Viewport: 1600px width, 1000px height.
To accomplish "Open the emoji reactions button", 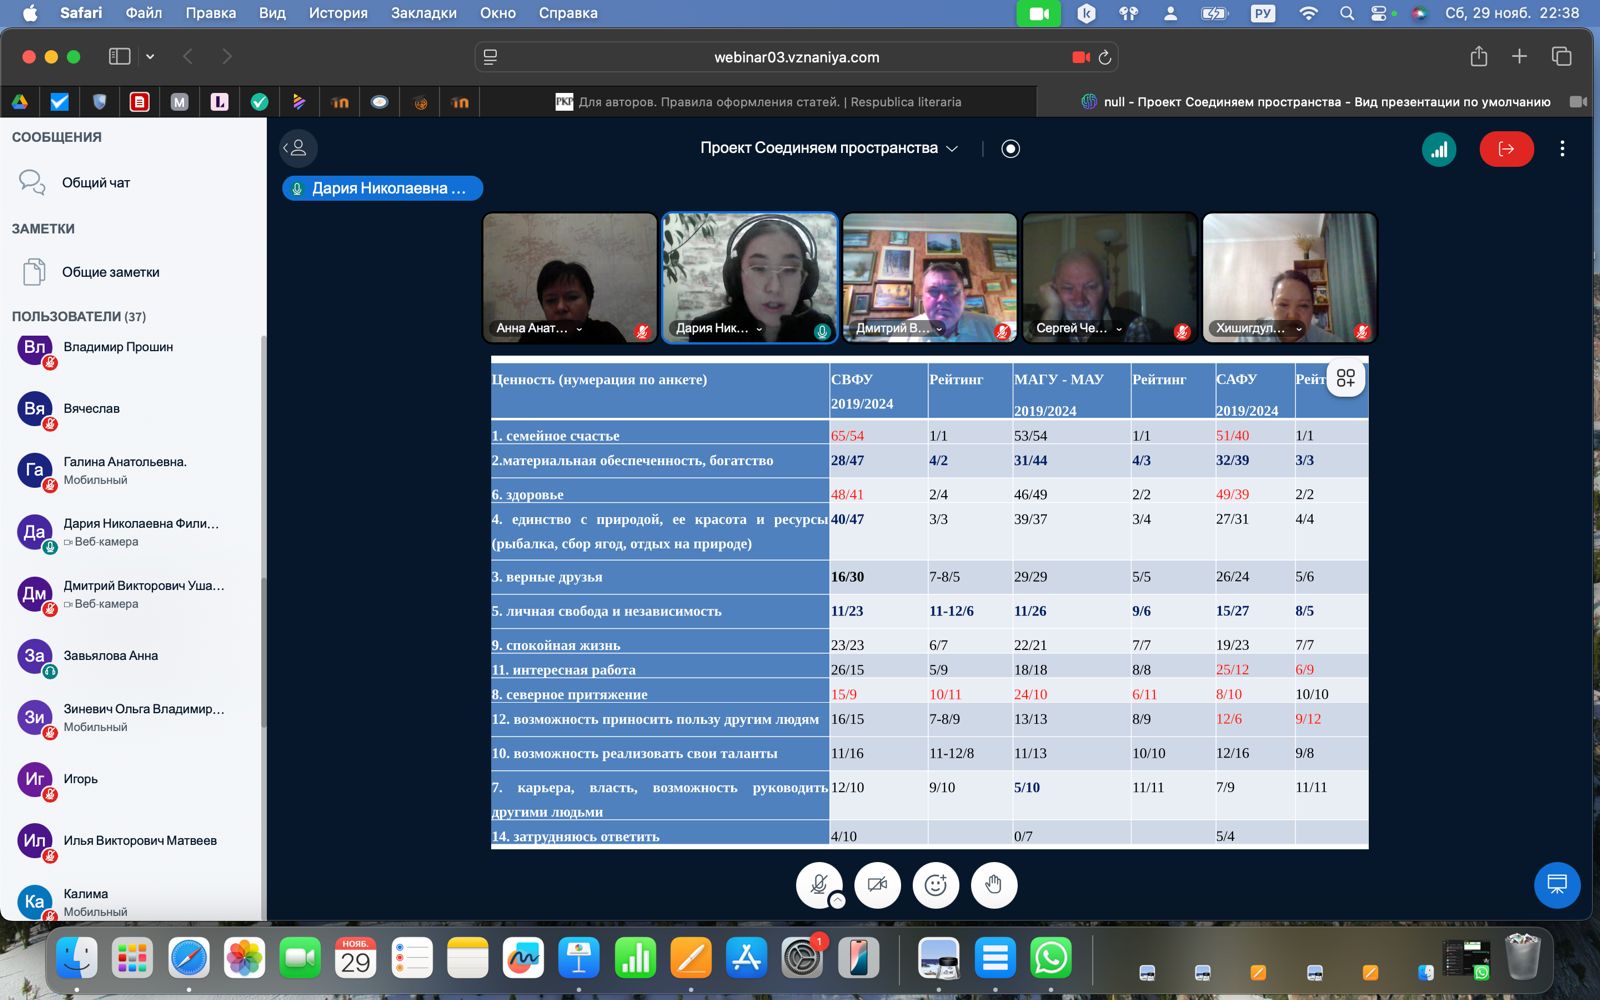I will coord(936,885).
